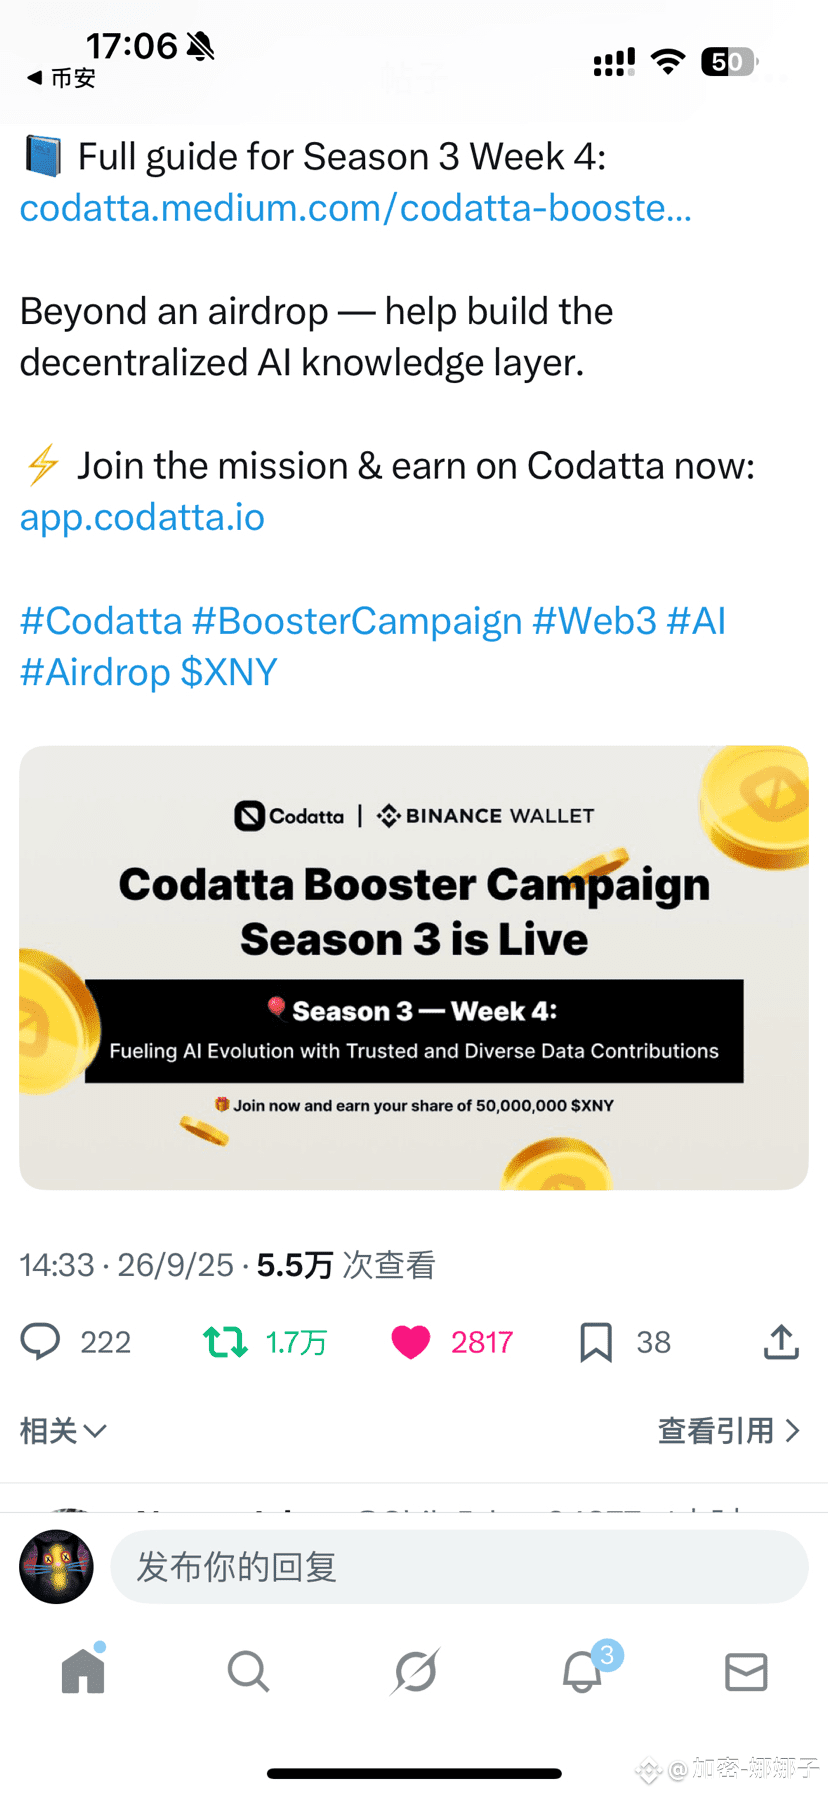Open notifications bell with badge 3
Image resolution: width=828 pixels, height=1796 pixels.
(x=584, y=1668)
